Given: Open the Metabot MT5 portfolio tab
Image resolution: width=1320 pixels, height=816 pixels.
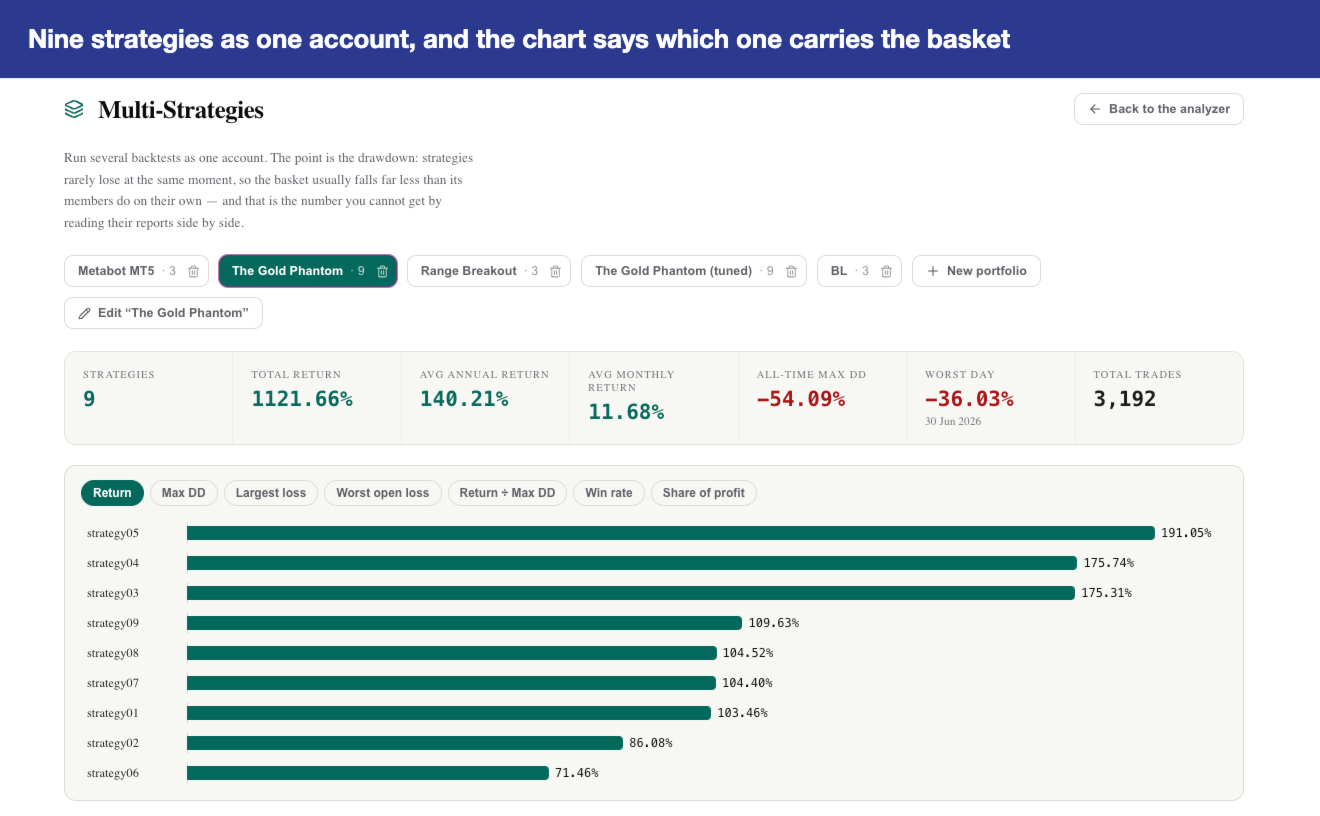Looking at the screenshot, I should pyautogui.click(x=116, y=271).
